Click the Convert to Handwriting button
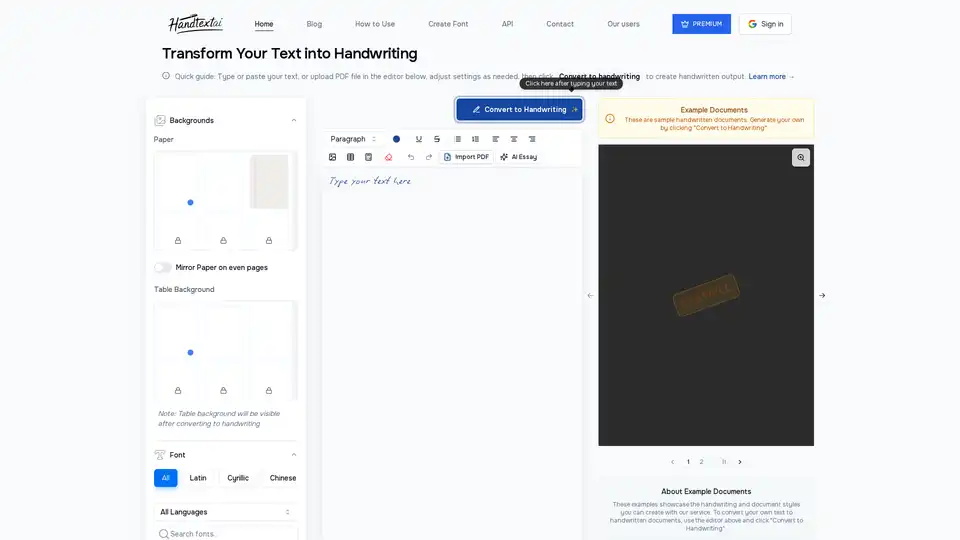Image resolution: width=960 pixels, height=540 pixels. pyautogui.click(x=519, y=109)
